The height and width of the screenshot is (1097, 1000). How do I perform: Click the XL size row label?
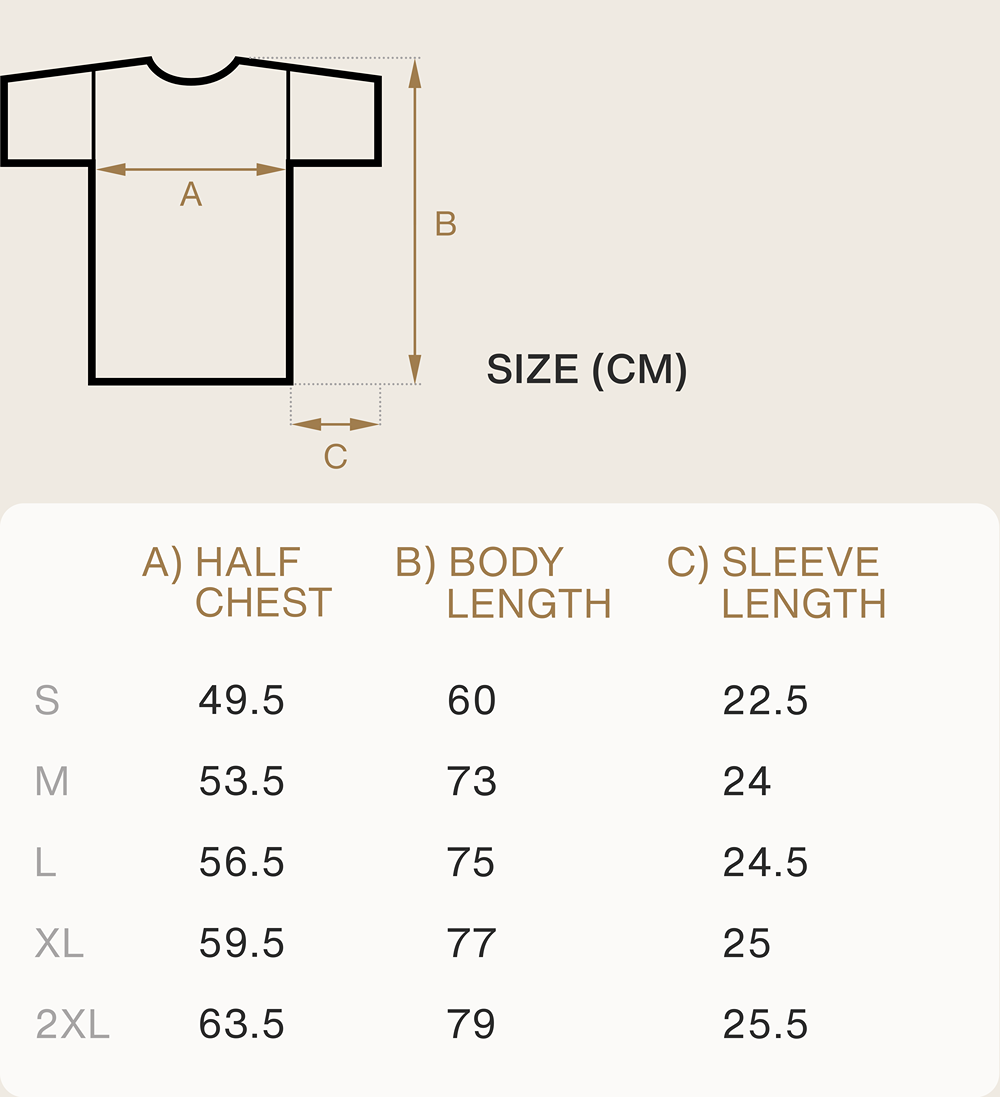pyautogui.click(x=59, y=943)
